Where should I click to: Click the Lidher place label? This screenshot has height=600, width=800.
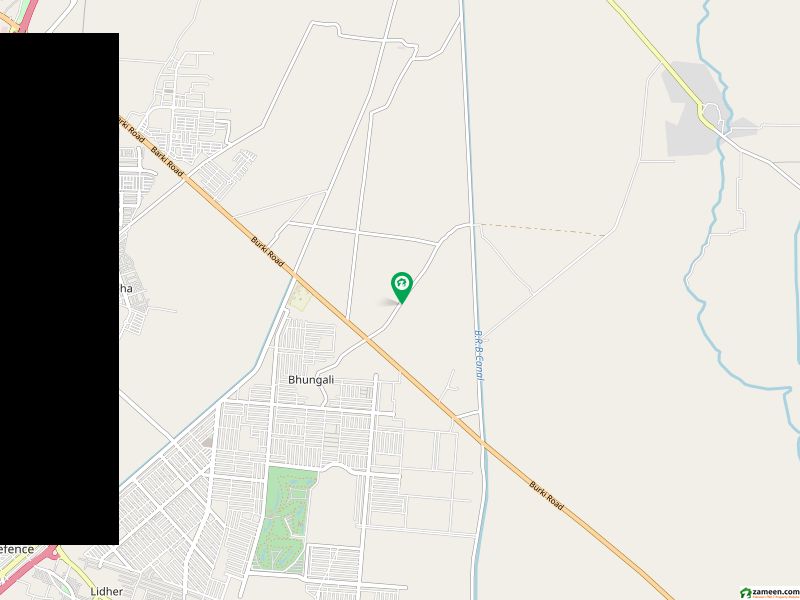tap(107, 591)
